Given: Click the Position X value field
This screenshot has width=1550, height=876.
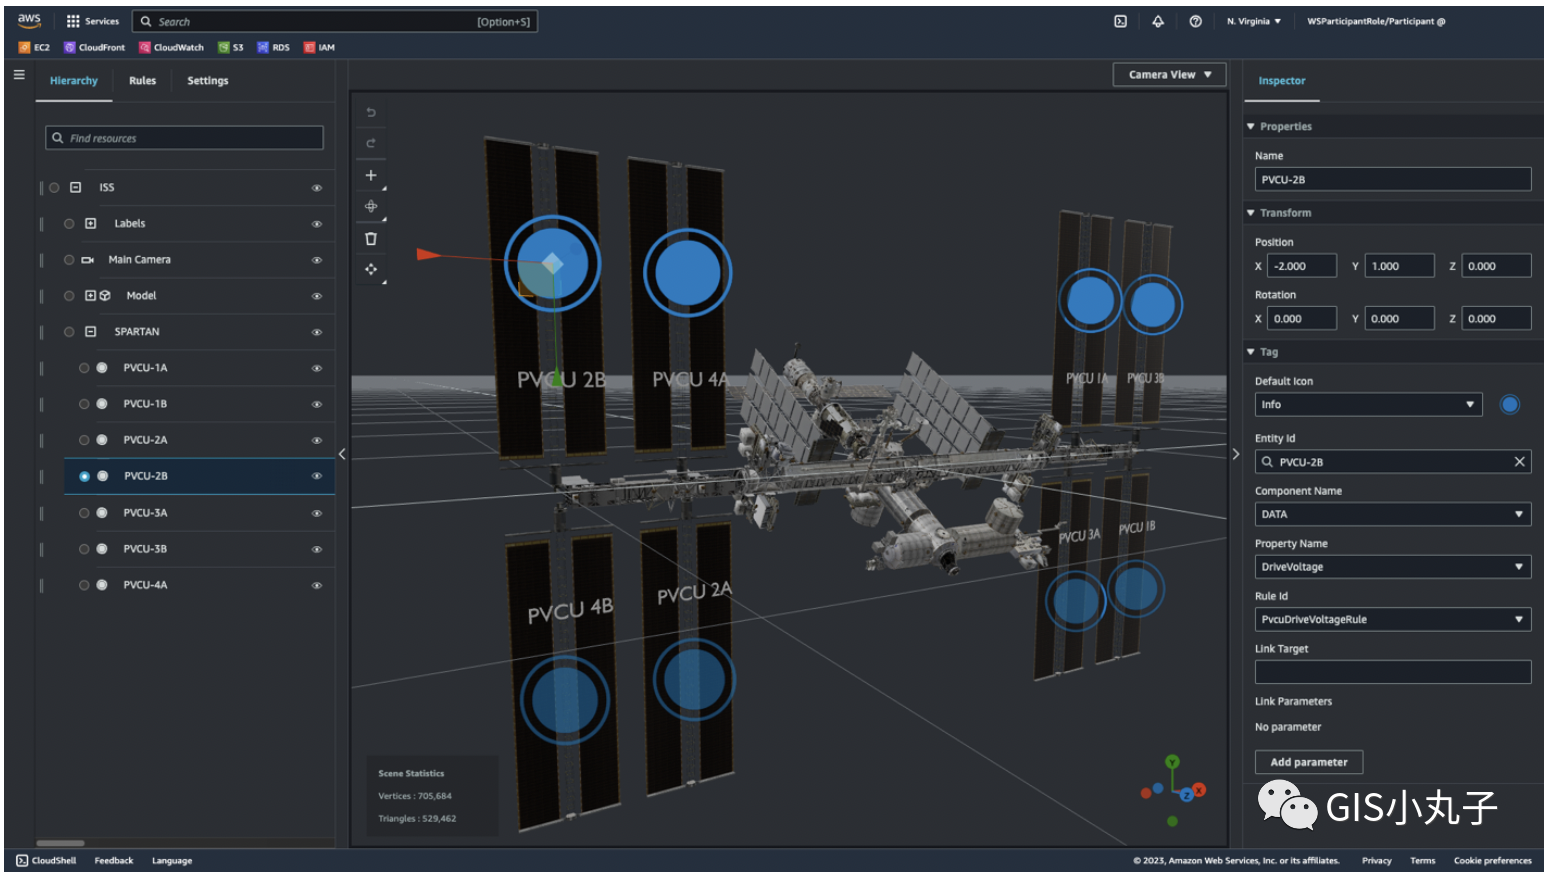Looking at the screenshot, I should click(x=1302, y=266).
